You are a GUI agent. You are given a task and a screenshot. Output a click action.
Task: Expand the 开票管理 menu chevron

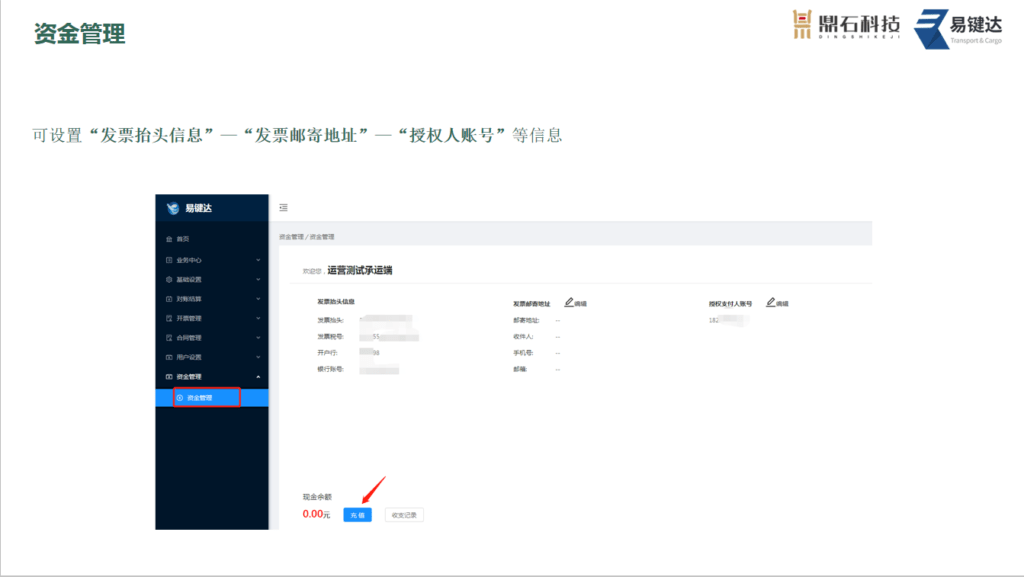pyautogui.click(x=258, y=319)
